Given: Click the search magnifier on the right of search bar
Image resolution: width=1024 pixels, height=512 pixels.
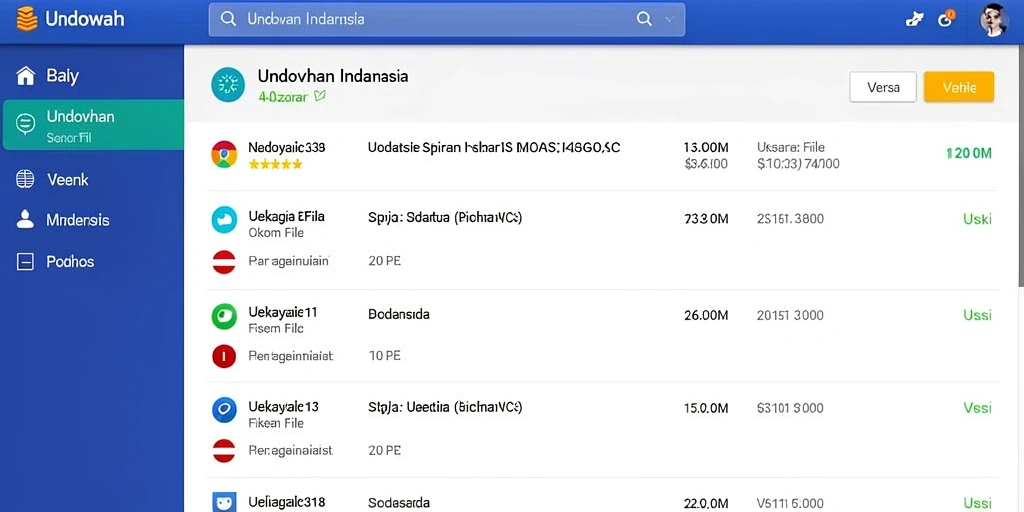Looking at the screenshot, I should click(x=644, y=19).
